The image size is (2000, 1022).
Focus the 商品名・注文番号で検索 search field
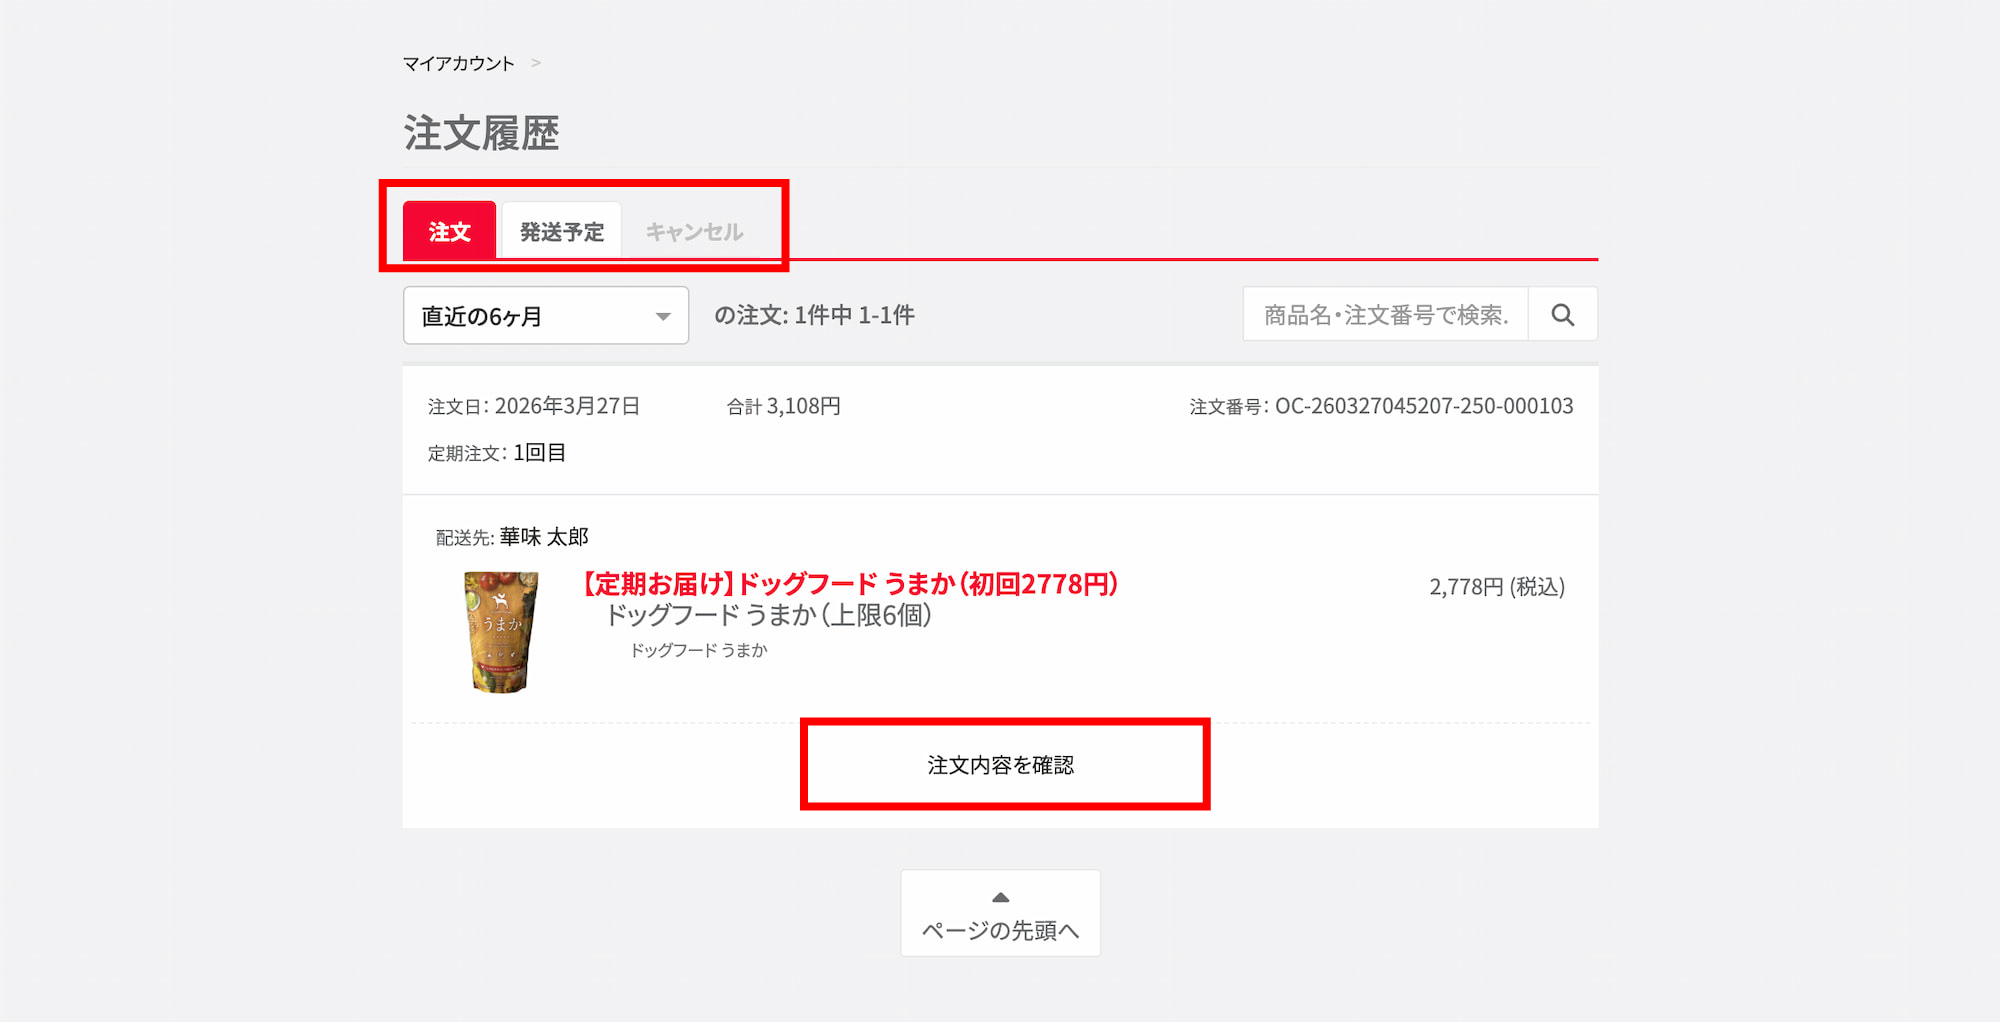[x=1385, y=315]
